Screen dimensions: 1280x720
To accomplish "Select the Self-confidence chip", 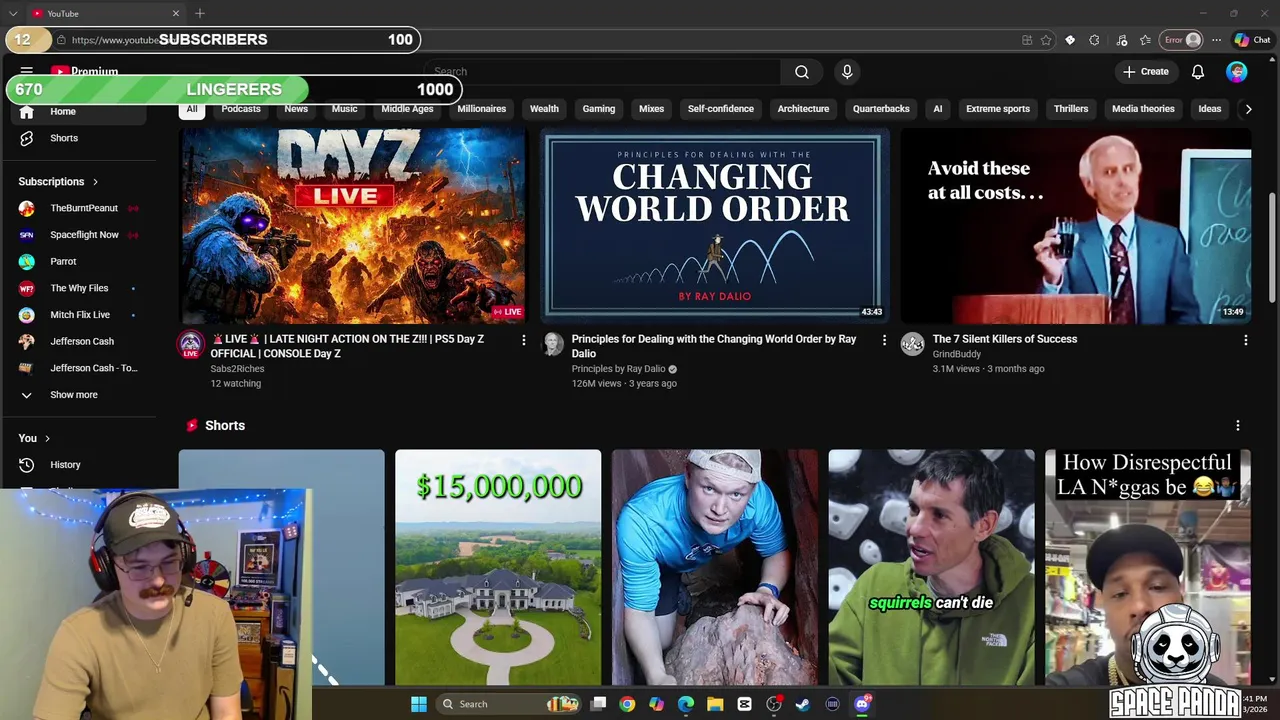I will 721,109.
